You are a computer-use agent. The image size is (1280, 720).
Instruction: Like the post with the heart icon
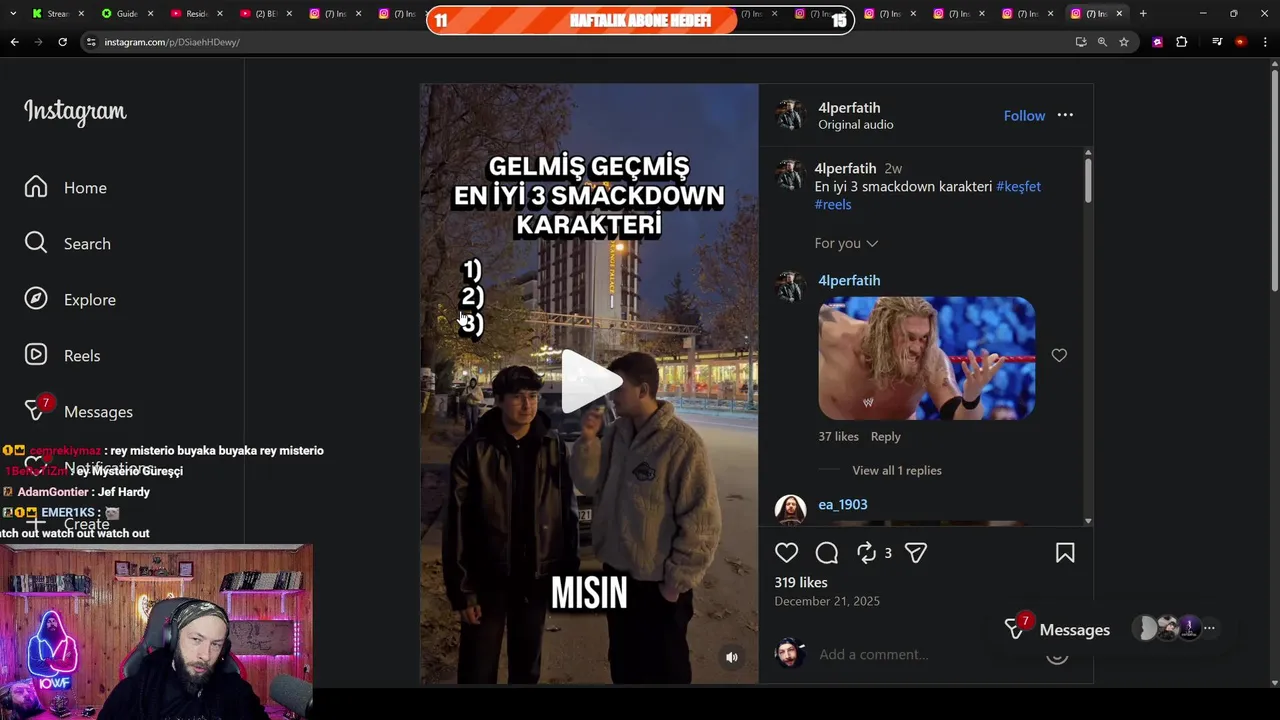[786, 553]
